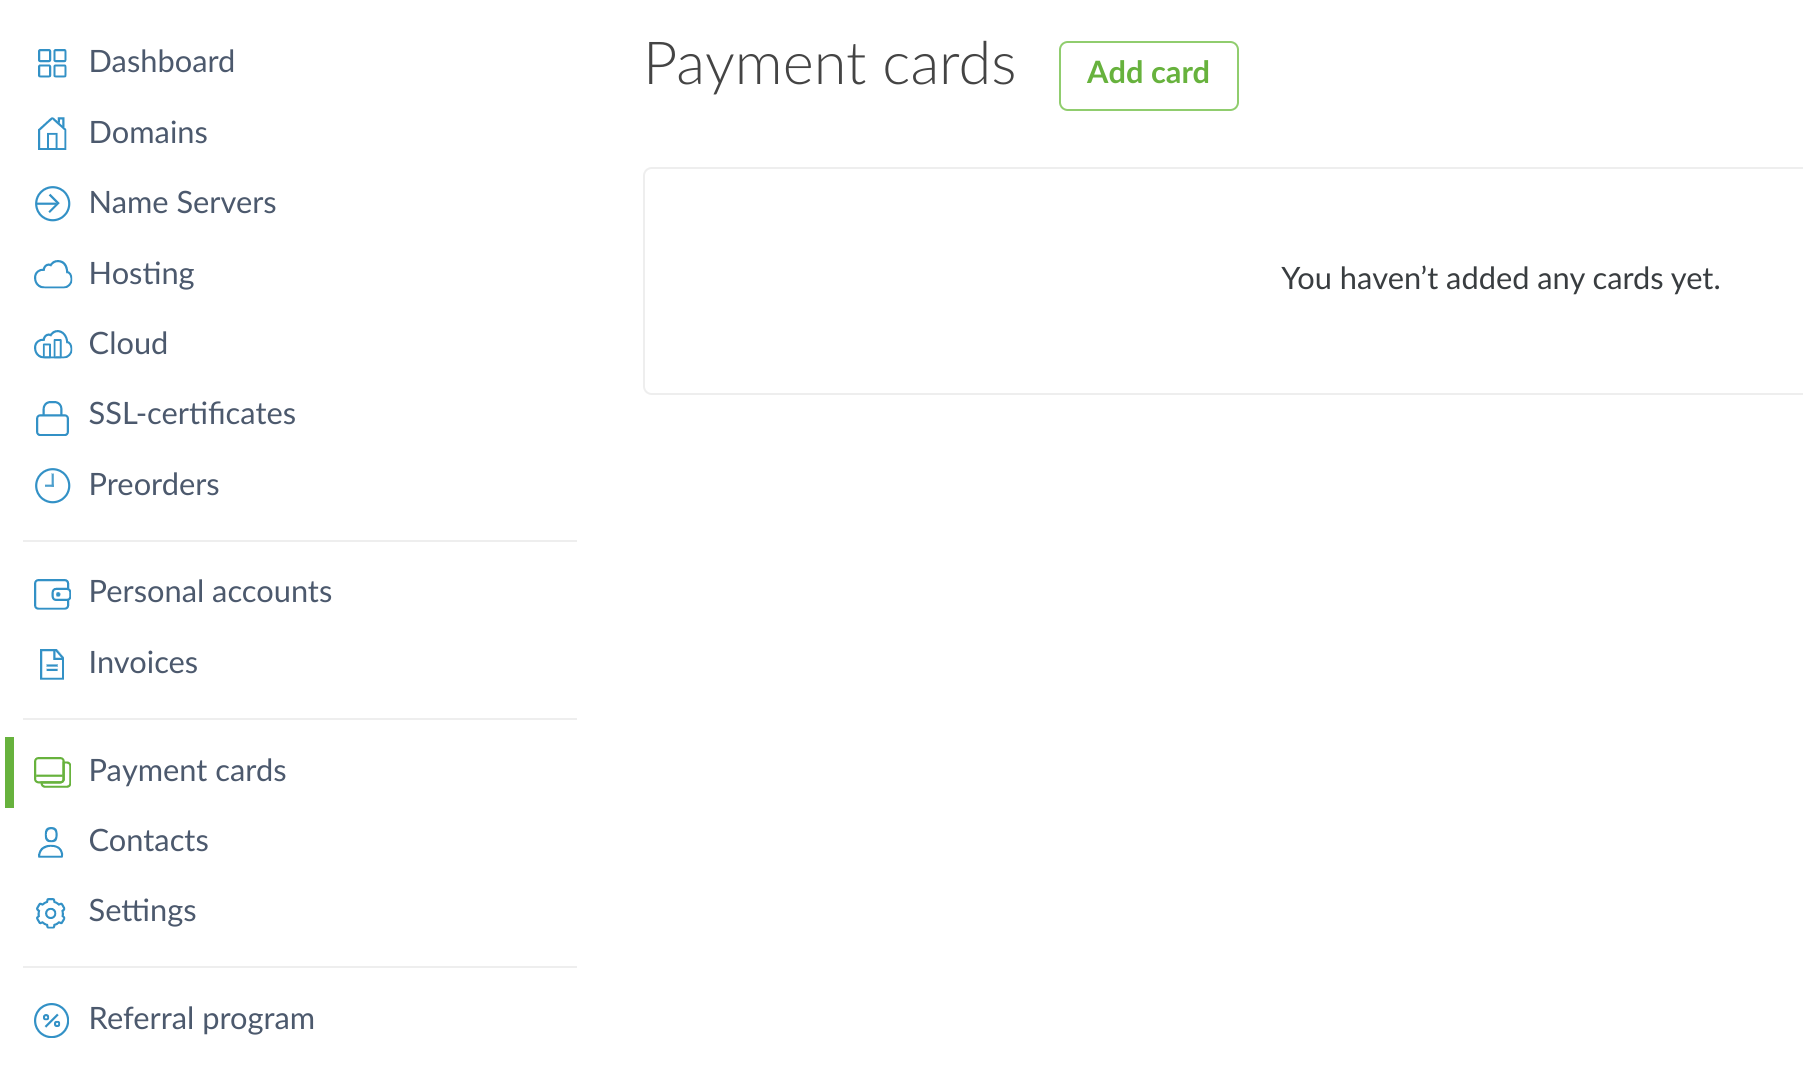Navigate to SSL-certificates
This screenshot has width=1803, height=1083.
192,414
